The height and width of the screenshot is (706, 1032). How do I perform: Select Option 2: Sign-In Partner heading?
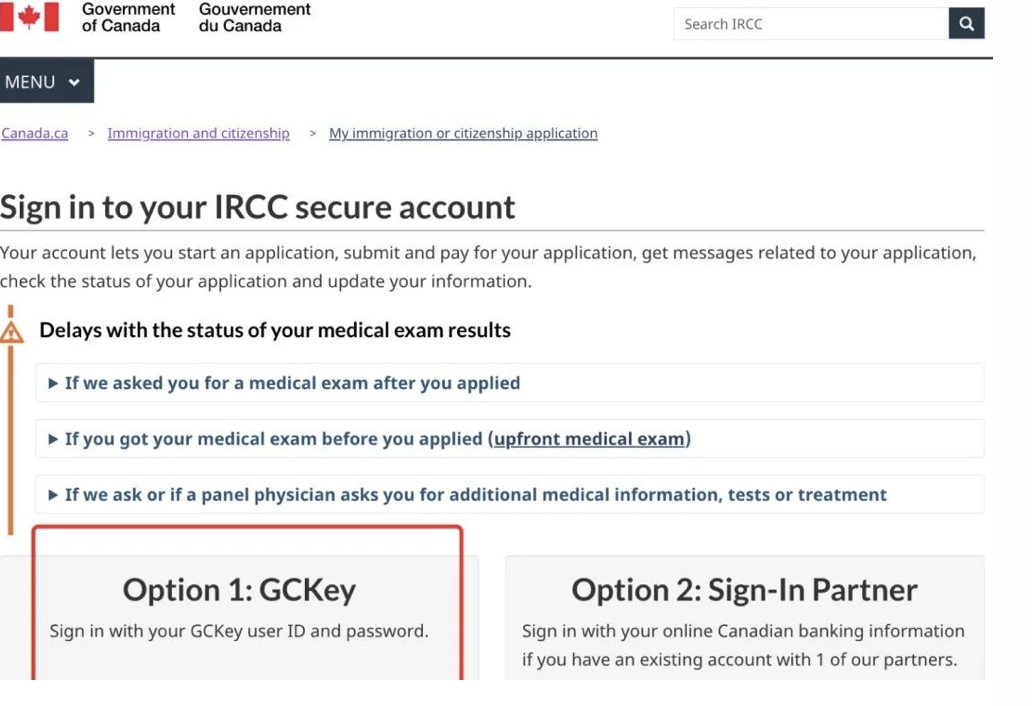(x=744, y=590)
